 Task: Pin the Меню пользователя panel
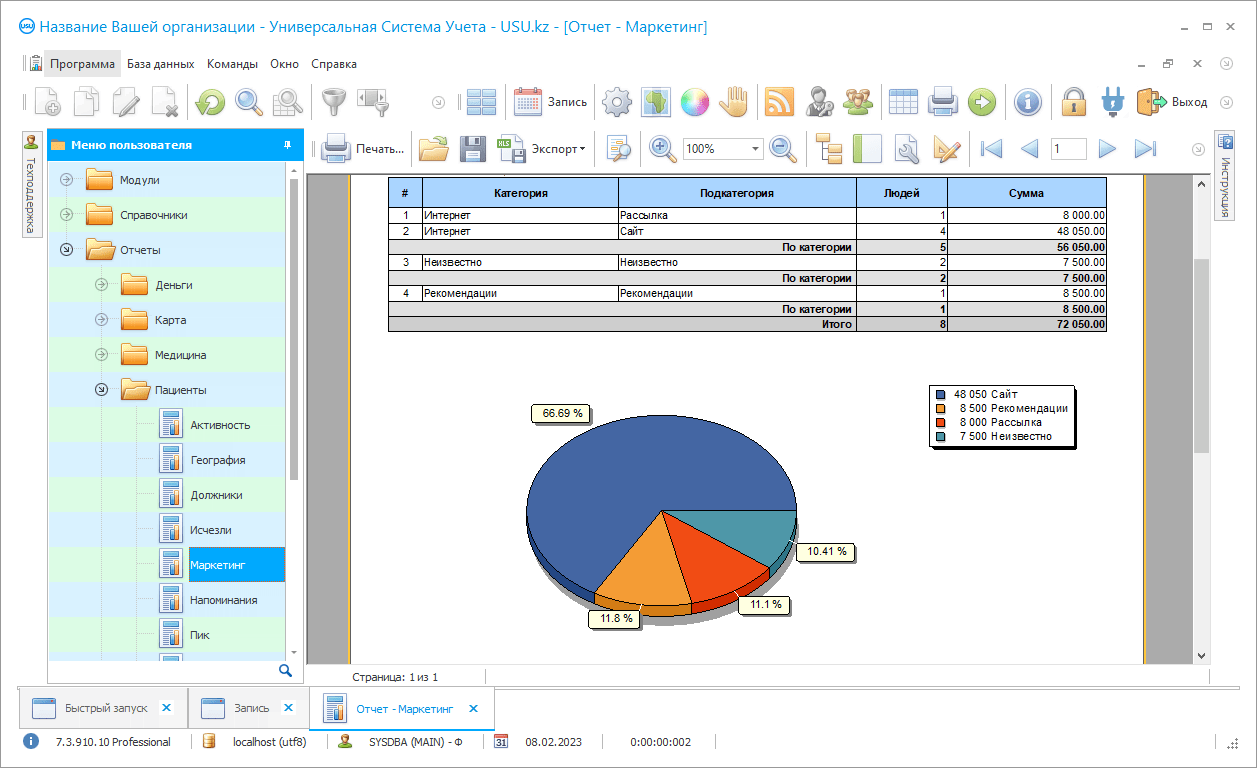click(x=287, y=145)
